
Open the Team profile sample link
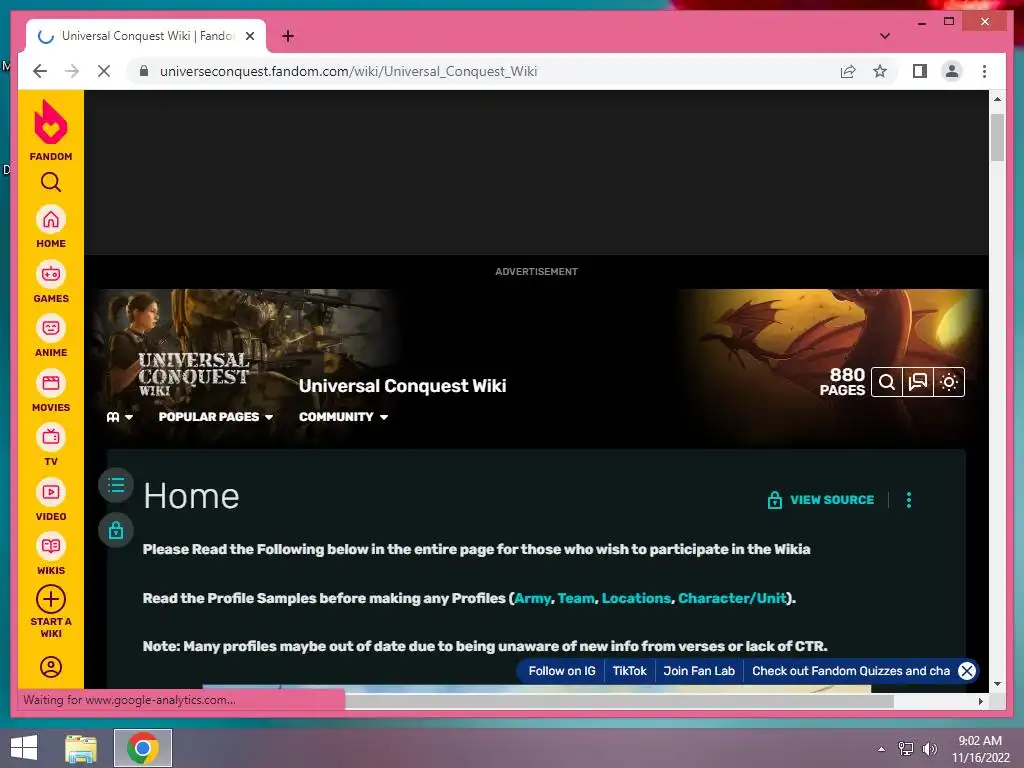tap(576, 598)
